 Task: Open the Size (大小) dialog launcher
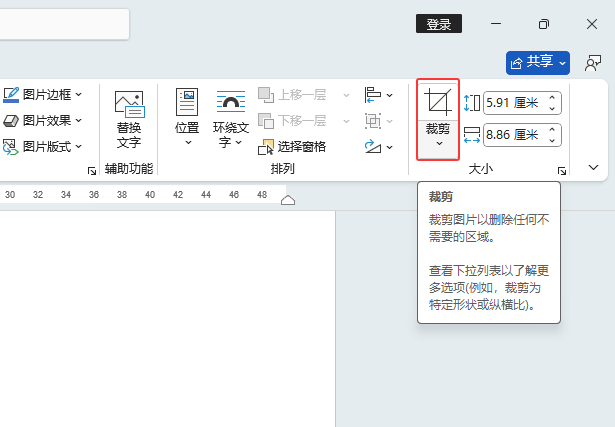[x=562, y=171]
